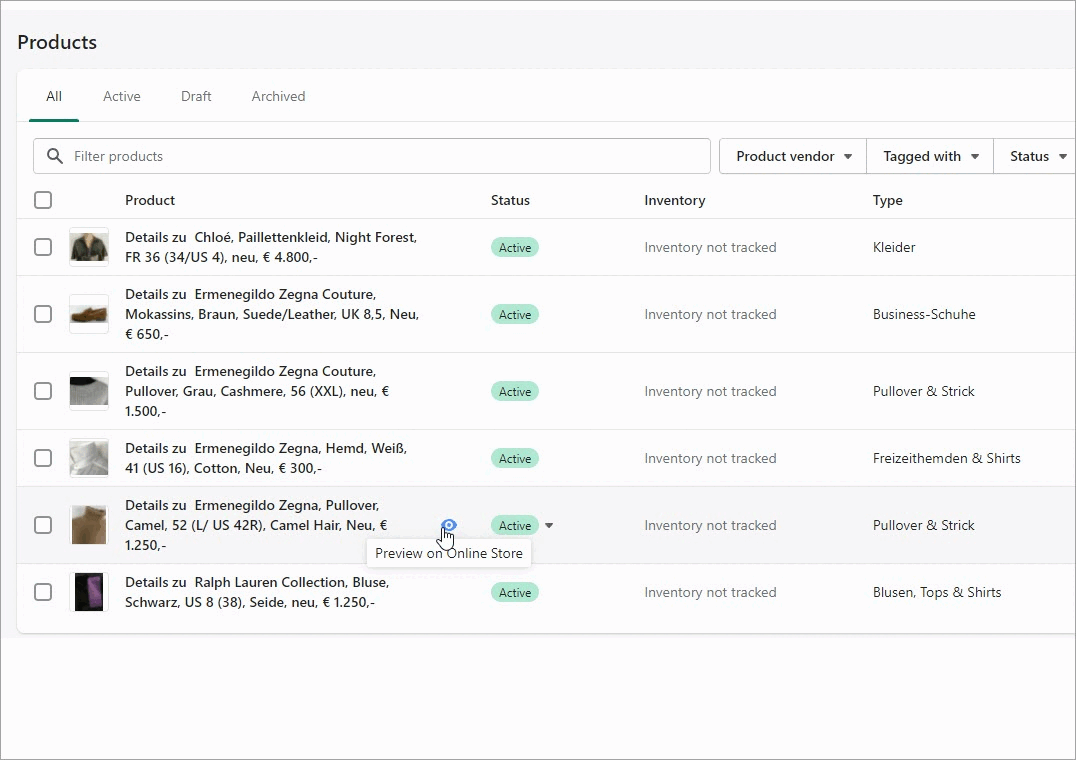
Task: Check the Zegna Pullover Camel row checkbox
Action: tap(43, 525)
